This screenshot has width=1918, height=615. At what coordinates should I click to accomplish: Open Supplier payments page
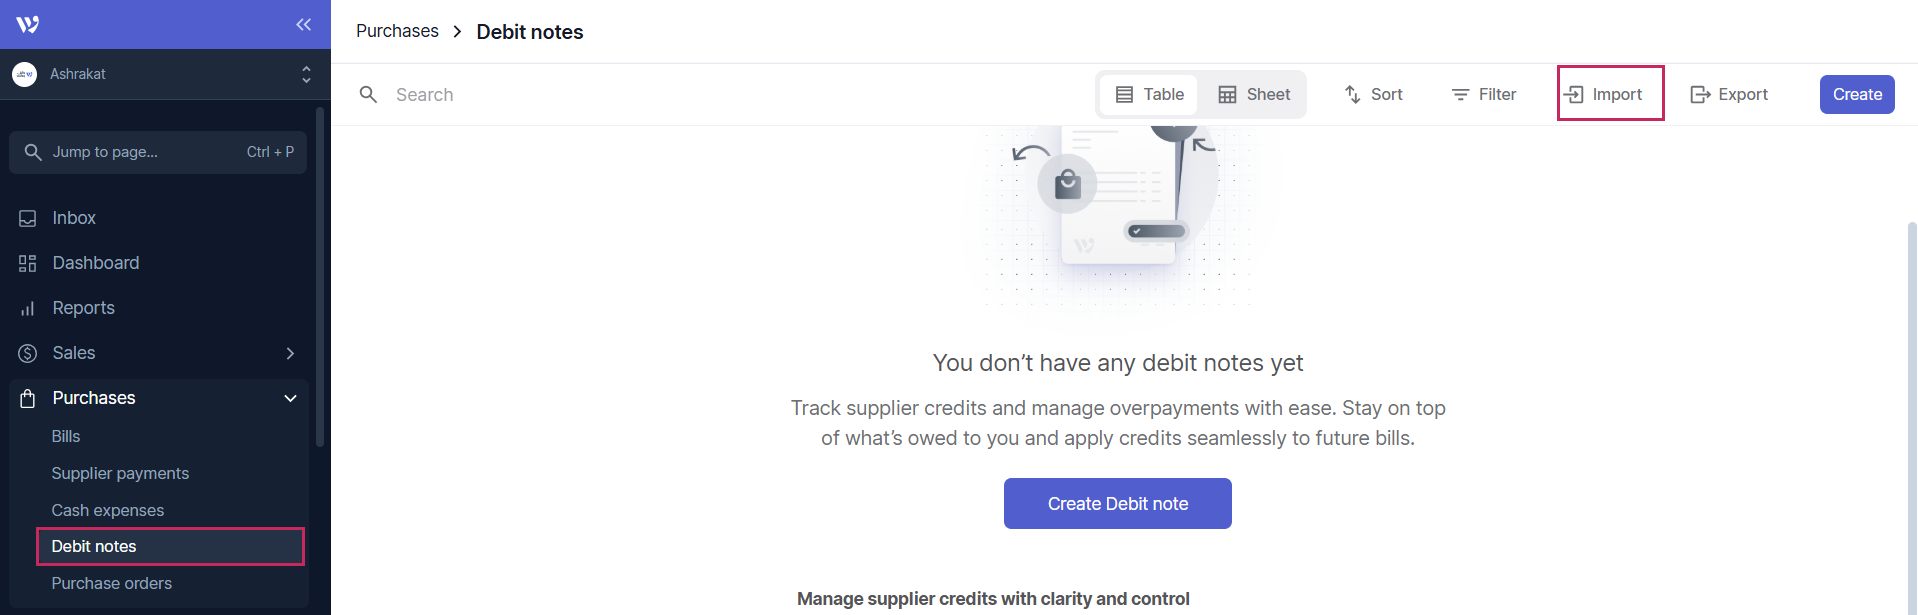click(x=120, y=473)
